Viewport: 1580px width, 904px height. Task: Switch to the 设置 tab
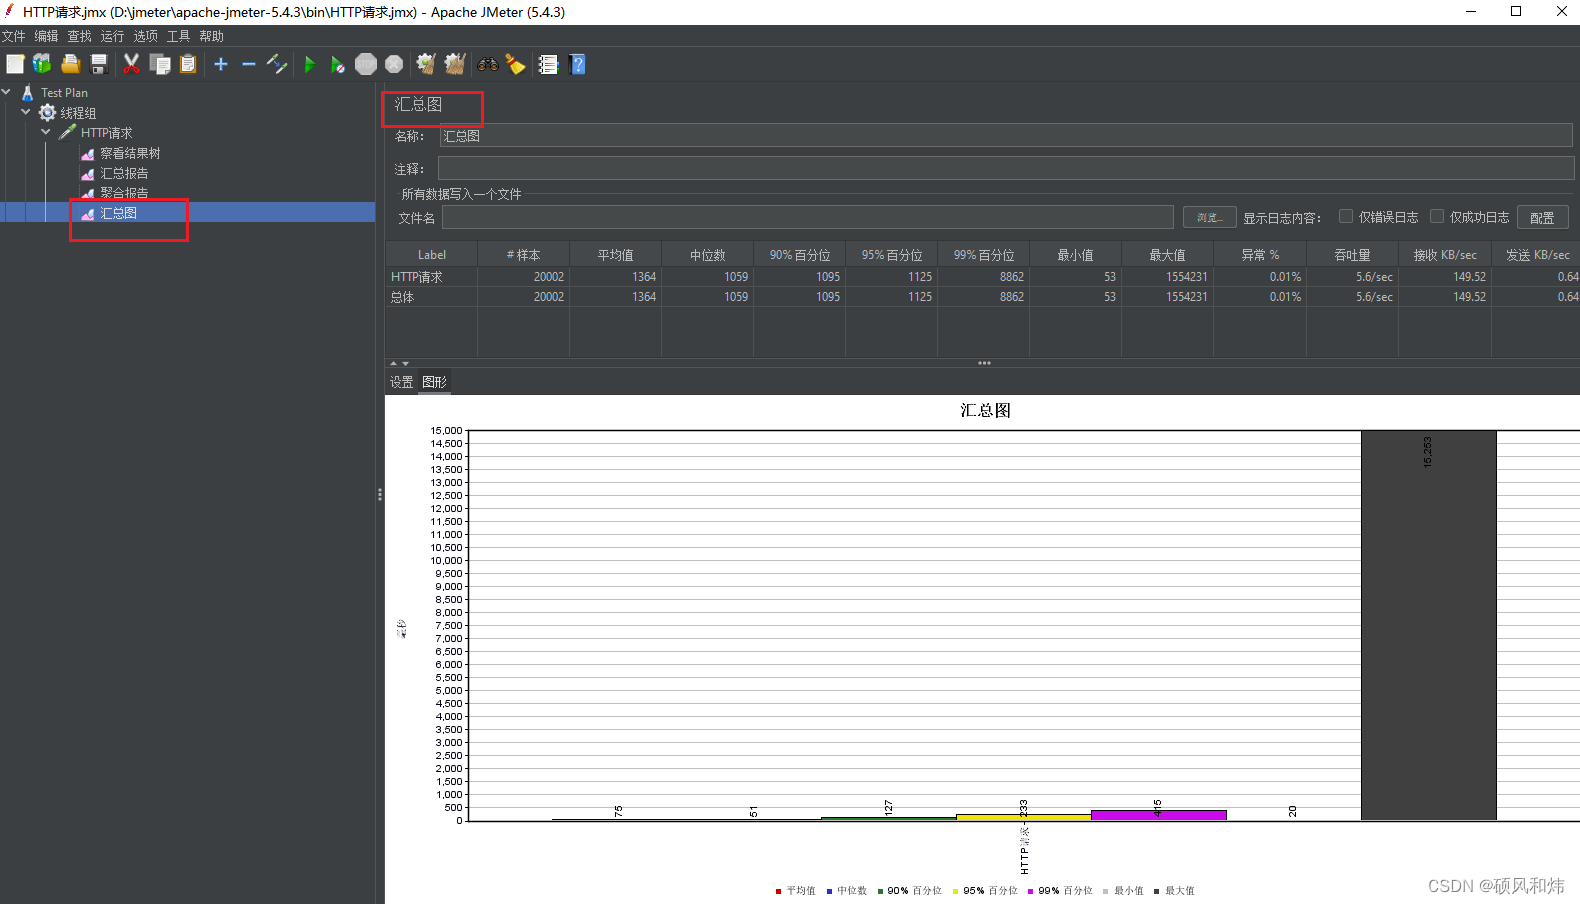click(x=401, y=382)
